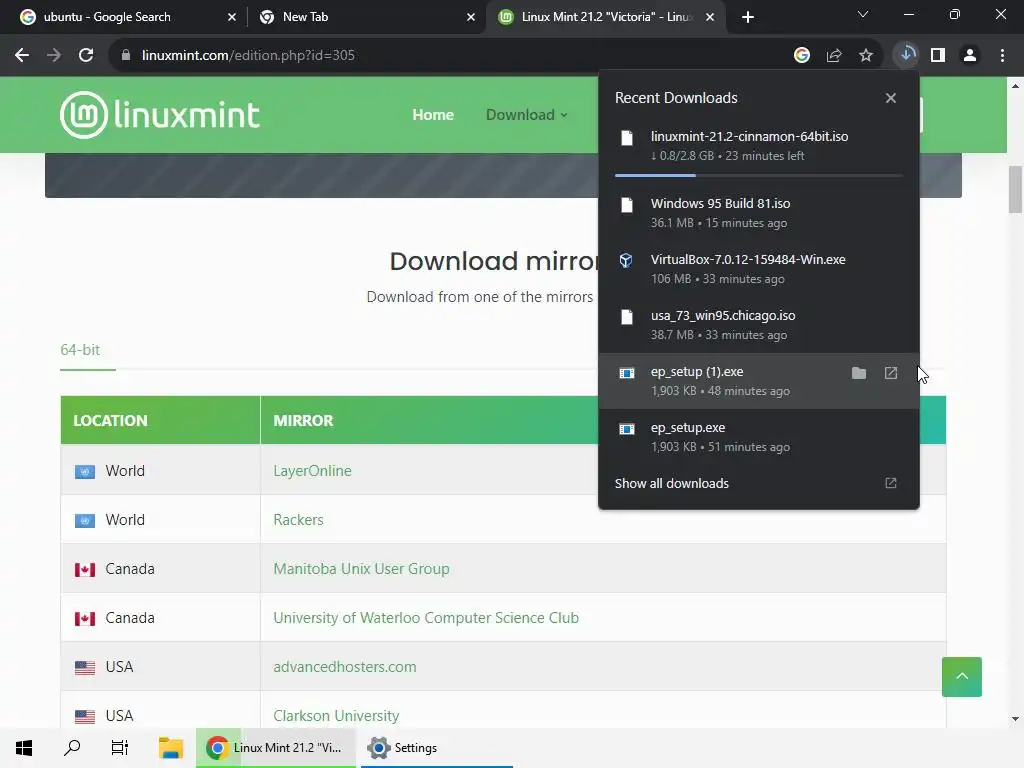
Task: Click scrollbar down arrow
Action: (x=1015, y=719)
